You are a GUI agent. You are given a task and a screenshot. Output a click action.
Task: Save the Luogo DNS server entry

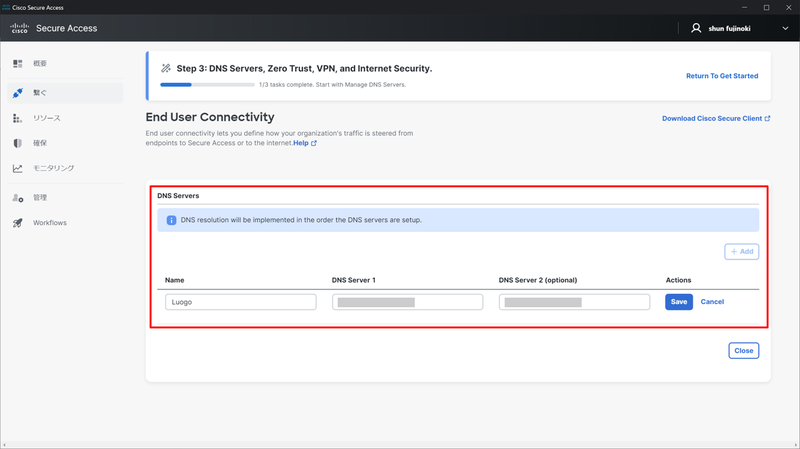(679, 302)
